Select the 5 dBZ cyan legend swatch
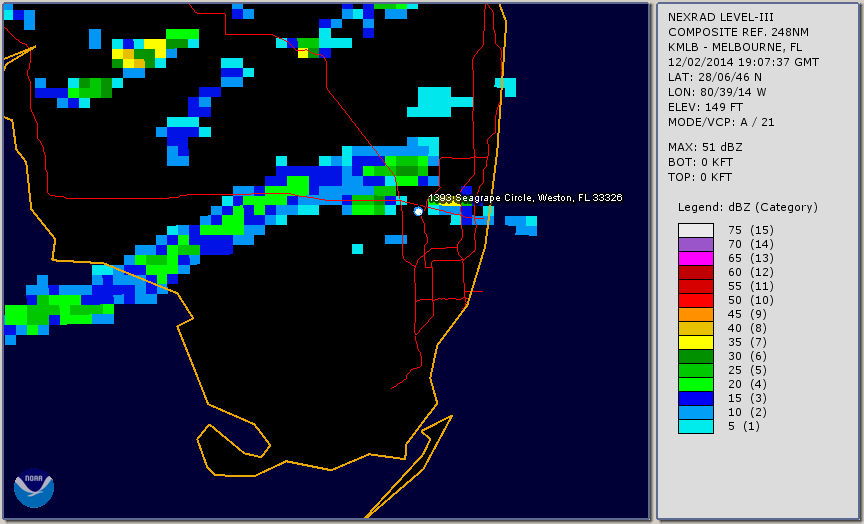 tap(696, 426)
